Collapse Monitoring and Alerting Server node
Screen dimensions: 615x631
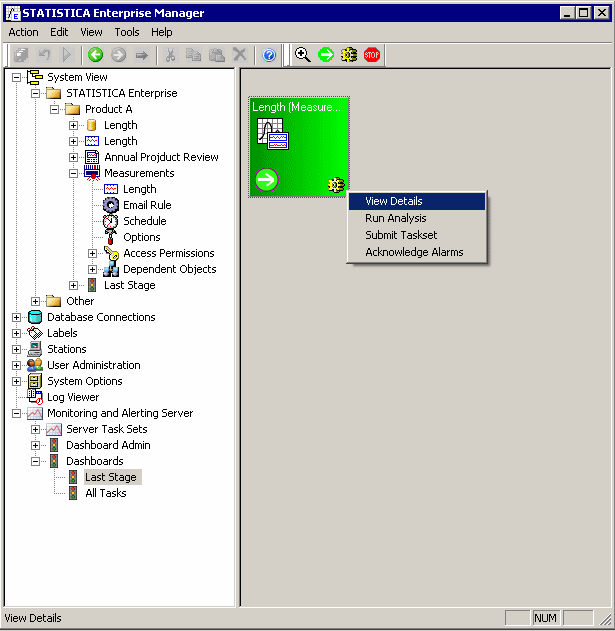coord(16,413)
